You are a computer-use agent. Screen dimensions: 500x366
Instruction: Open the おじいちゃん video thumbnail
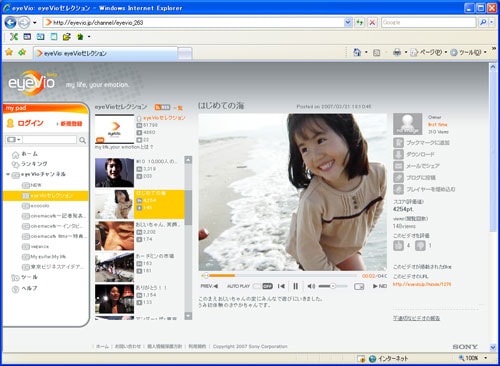pyautogui.click(x=114, y=236)
